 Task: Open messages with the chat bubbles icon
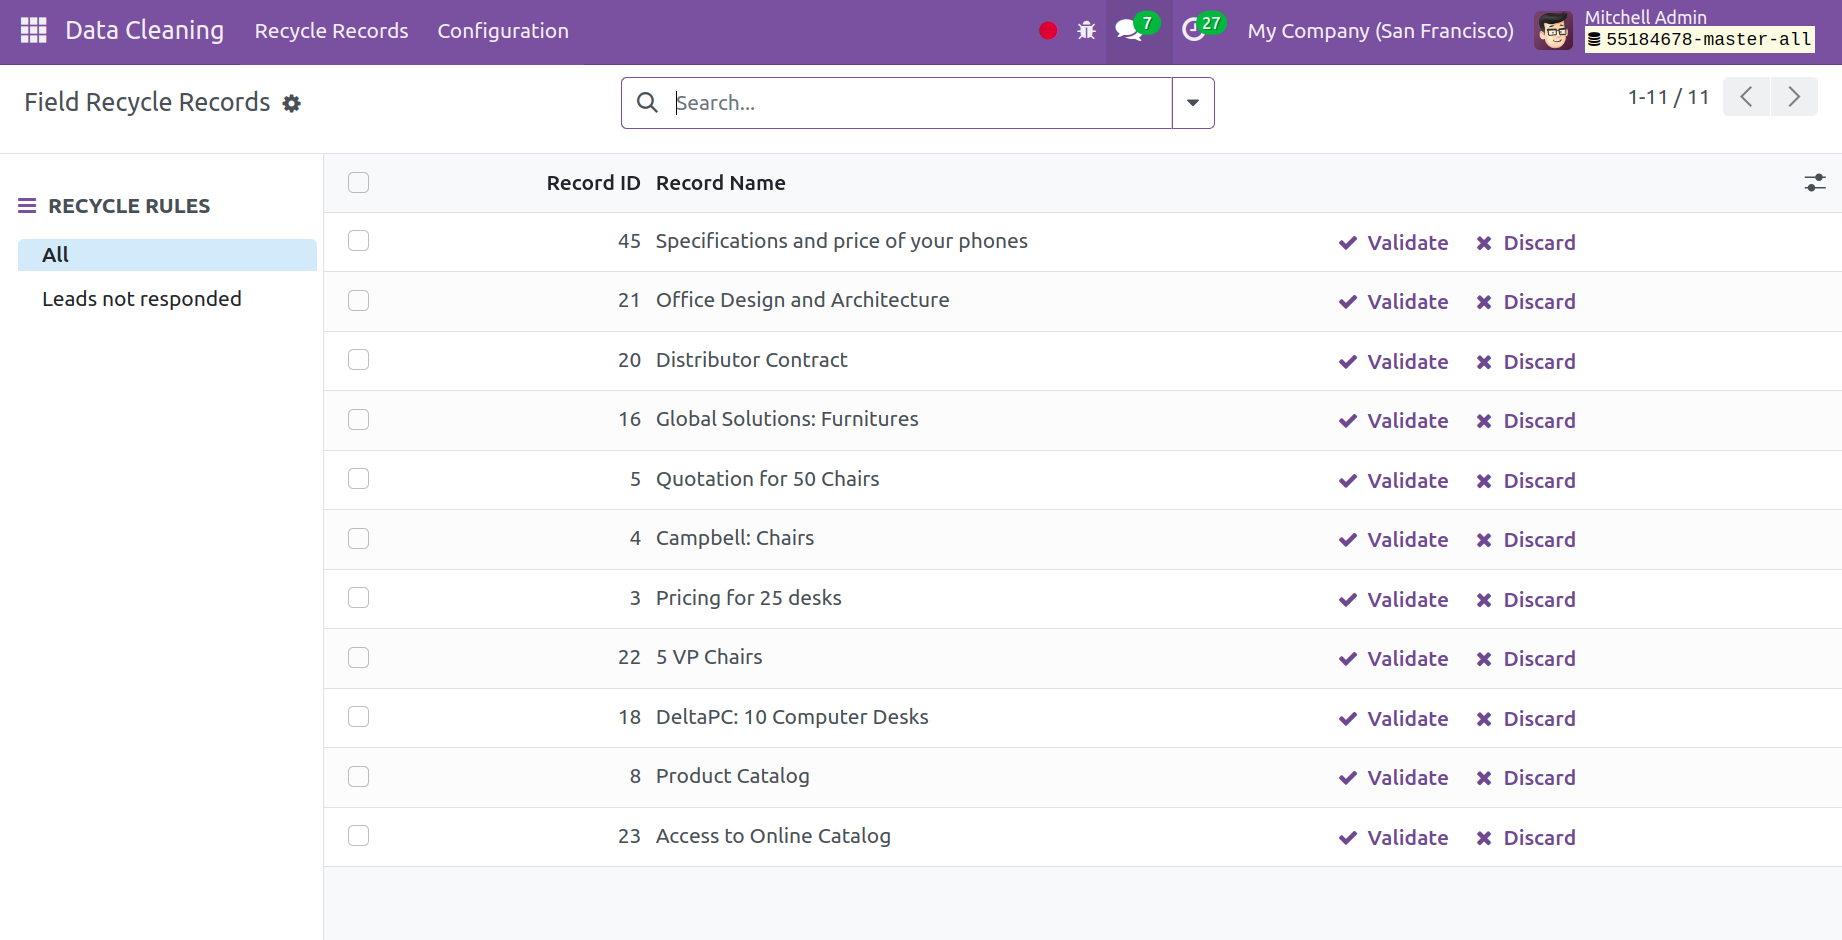pyautogui.click(x=1130, y=30)
